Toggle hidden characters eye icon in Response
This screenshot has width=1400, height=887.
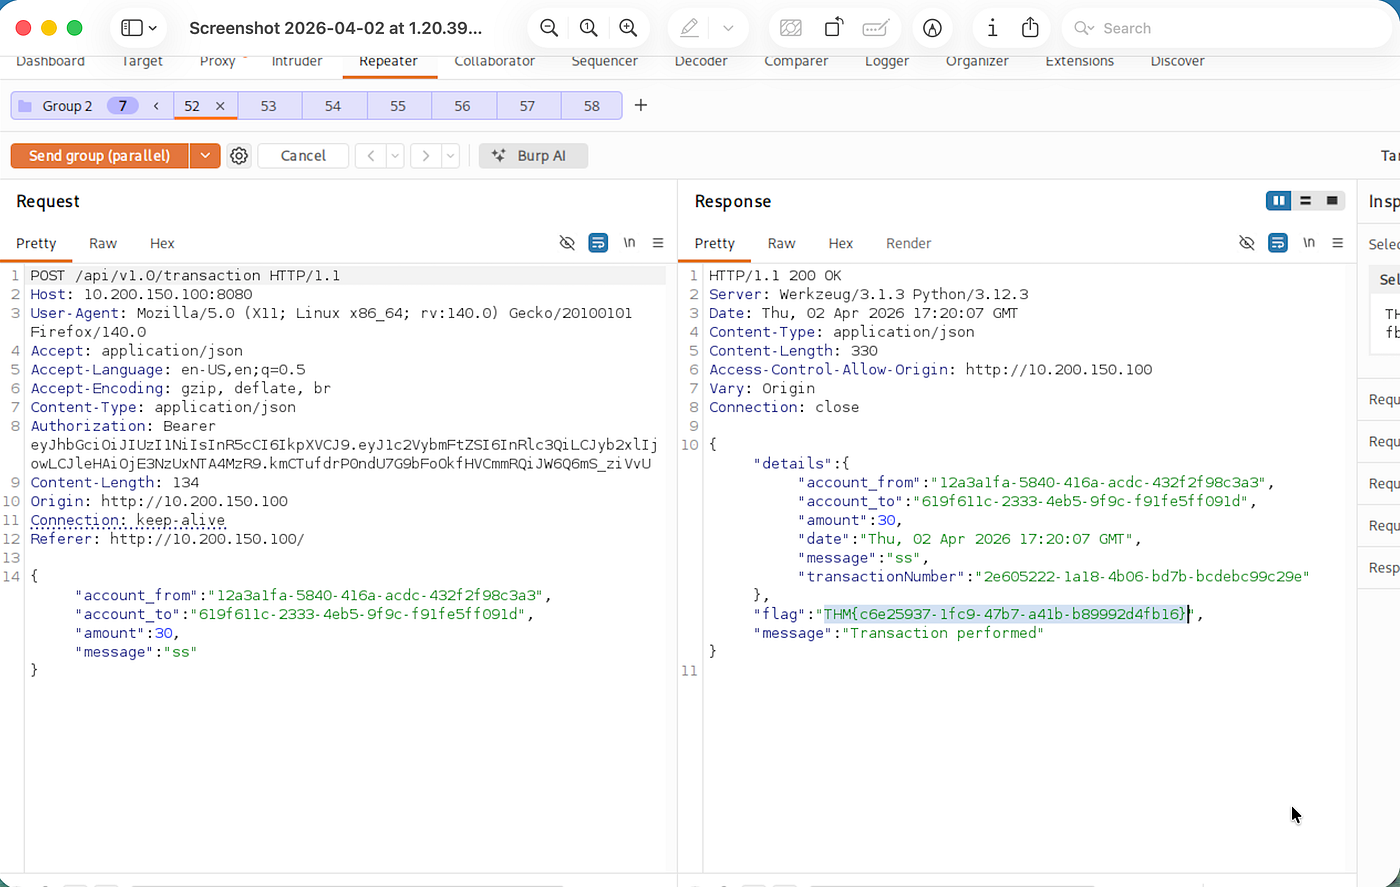1246,243
